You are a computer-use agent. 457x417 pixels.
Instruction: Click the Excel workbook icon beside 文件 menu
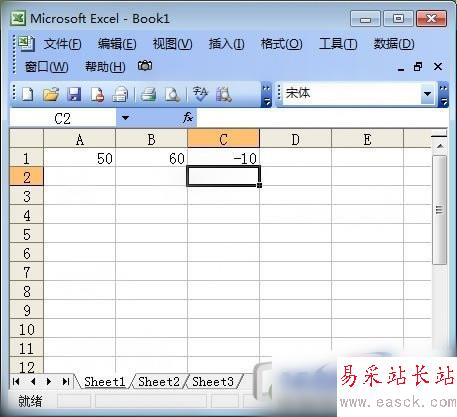pos(26,43)
